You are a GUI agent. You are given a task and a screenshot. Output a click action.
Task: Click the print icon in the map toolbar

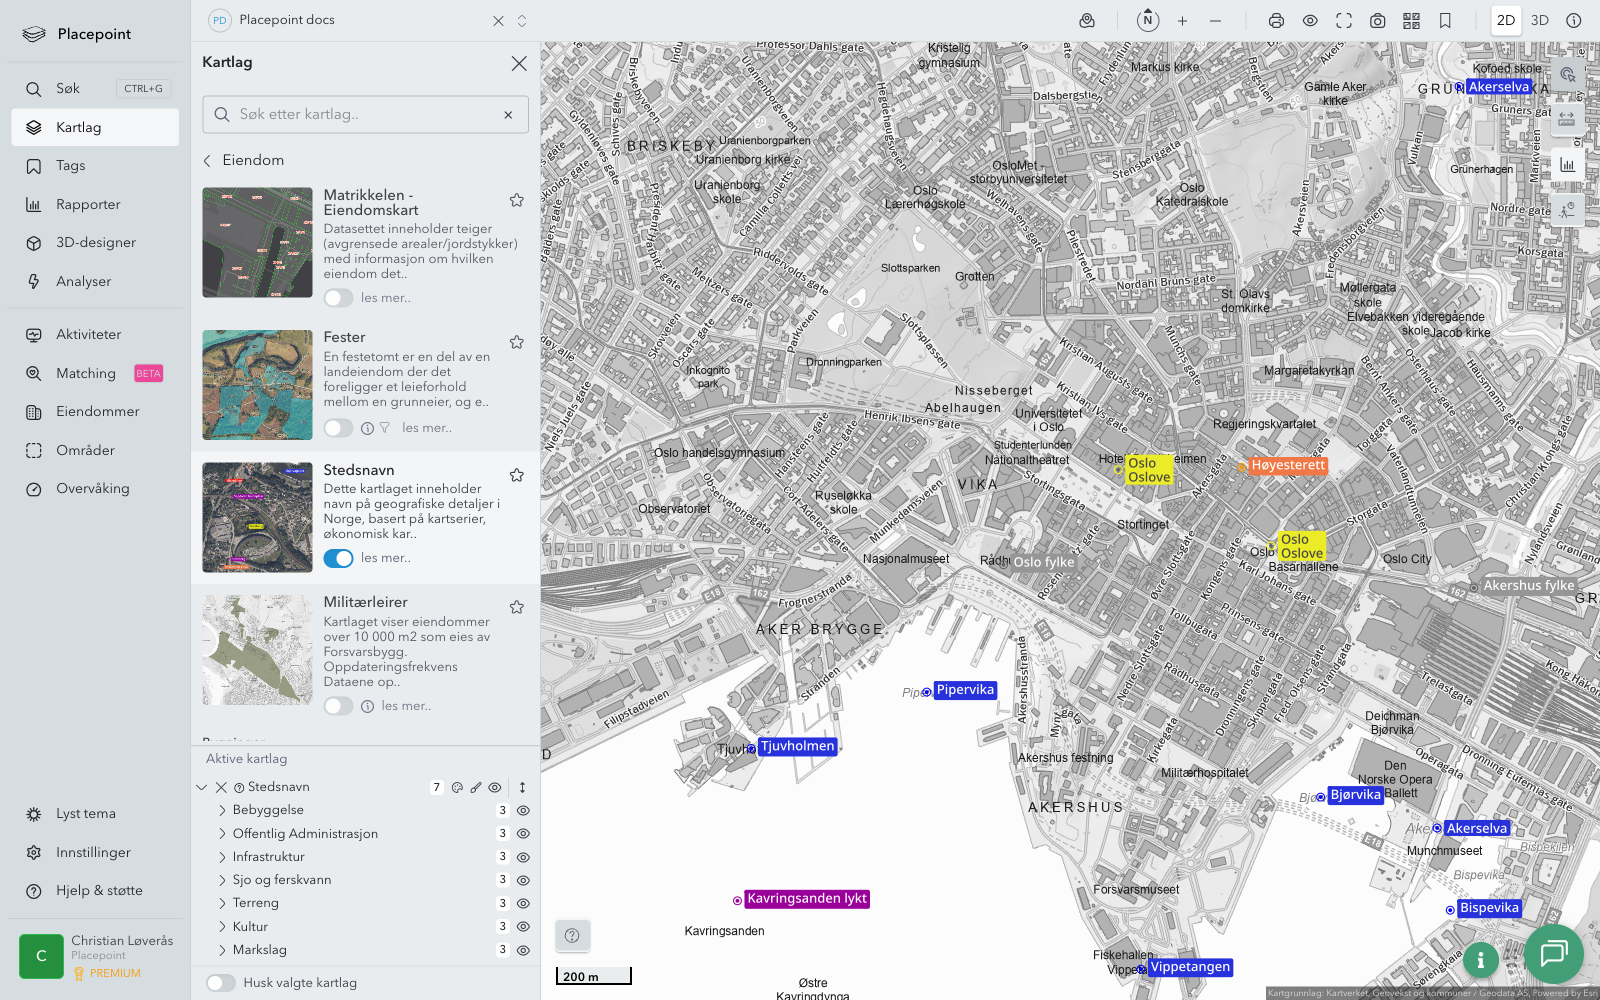[x=1276, y=20]
